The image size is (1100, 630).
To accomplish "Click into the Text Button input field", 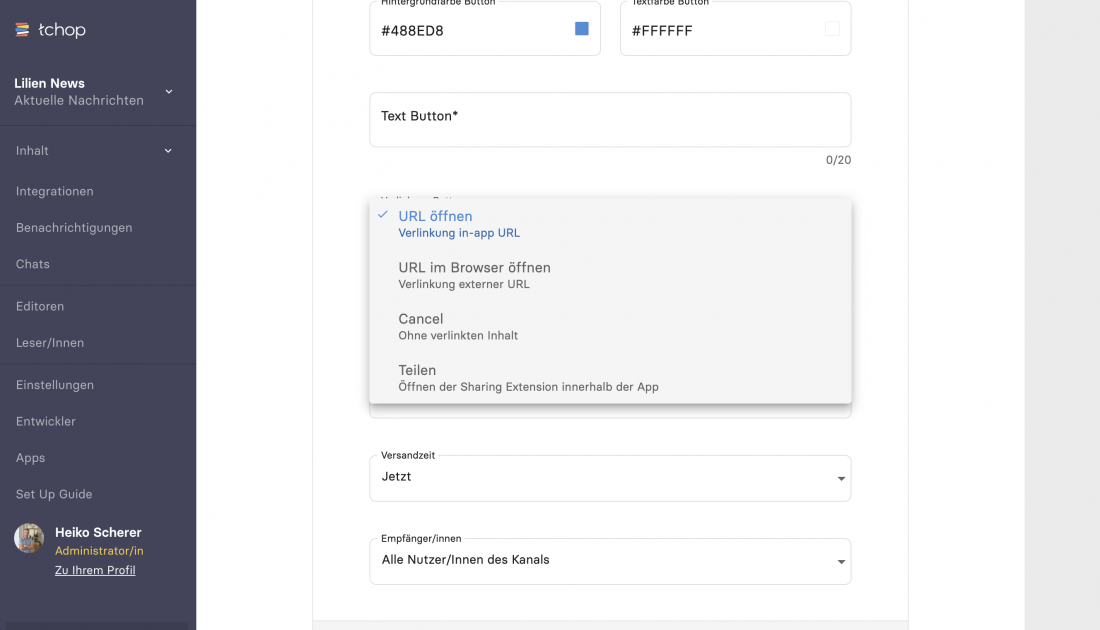I will pos(610,120).
